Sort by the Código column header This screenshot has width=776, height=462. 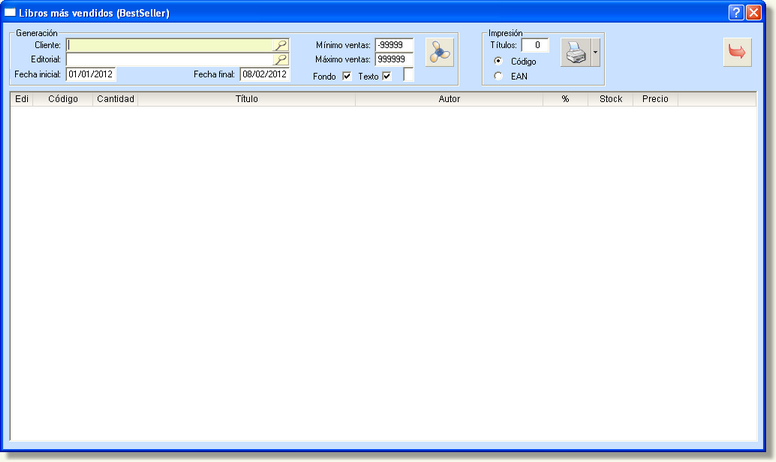coord(63,99)
